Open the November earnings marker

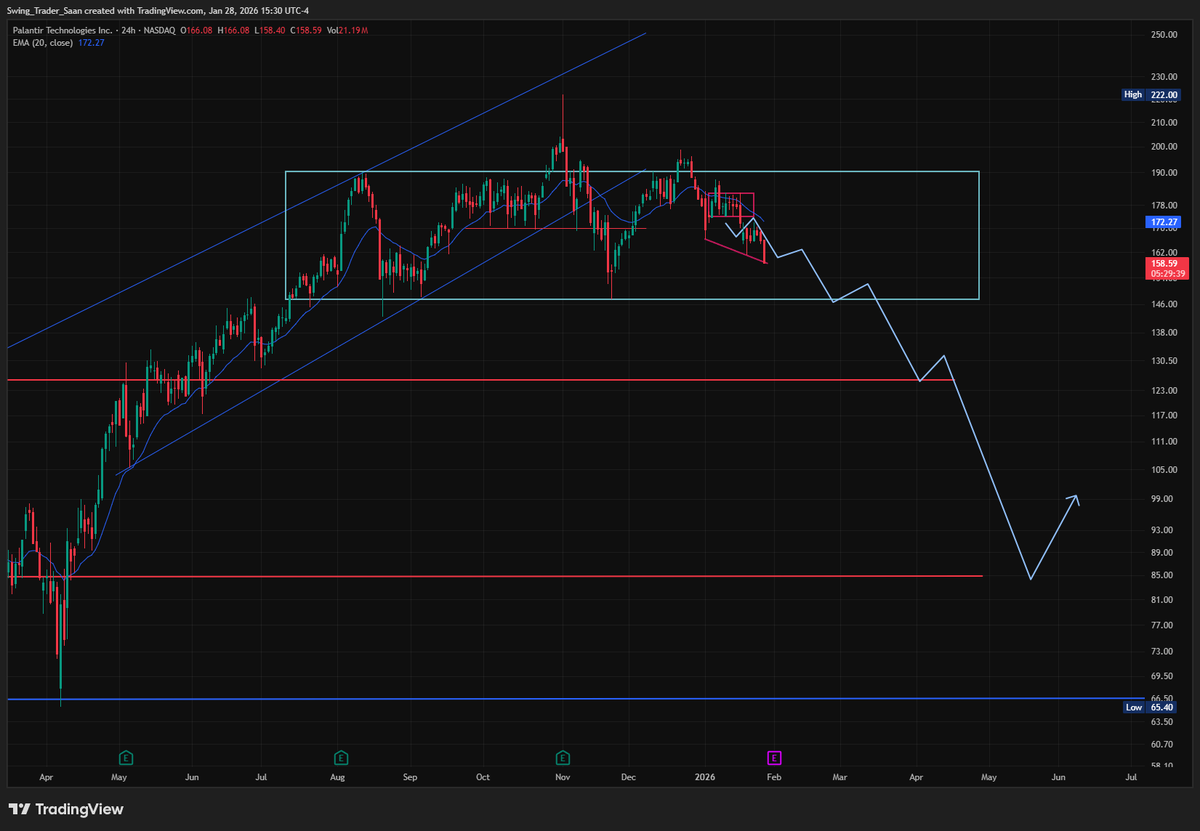tap(563, 757)
